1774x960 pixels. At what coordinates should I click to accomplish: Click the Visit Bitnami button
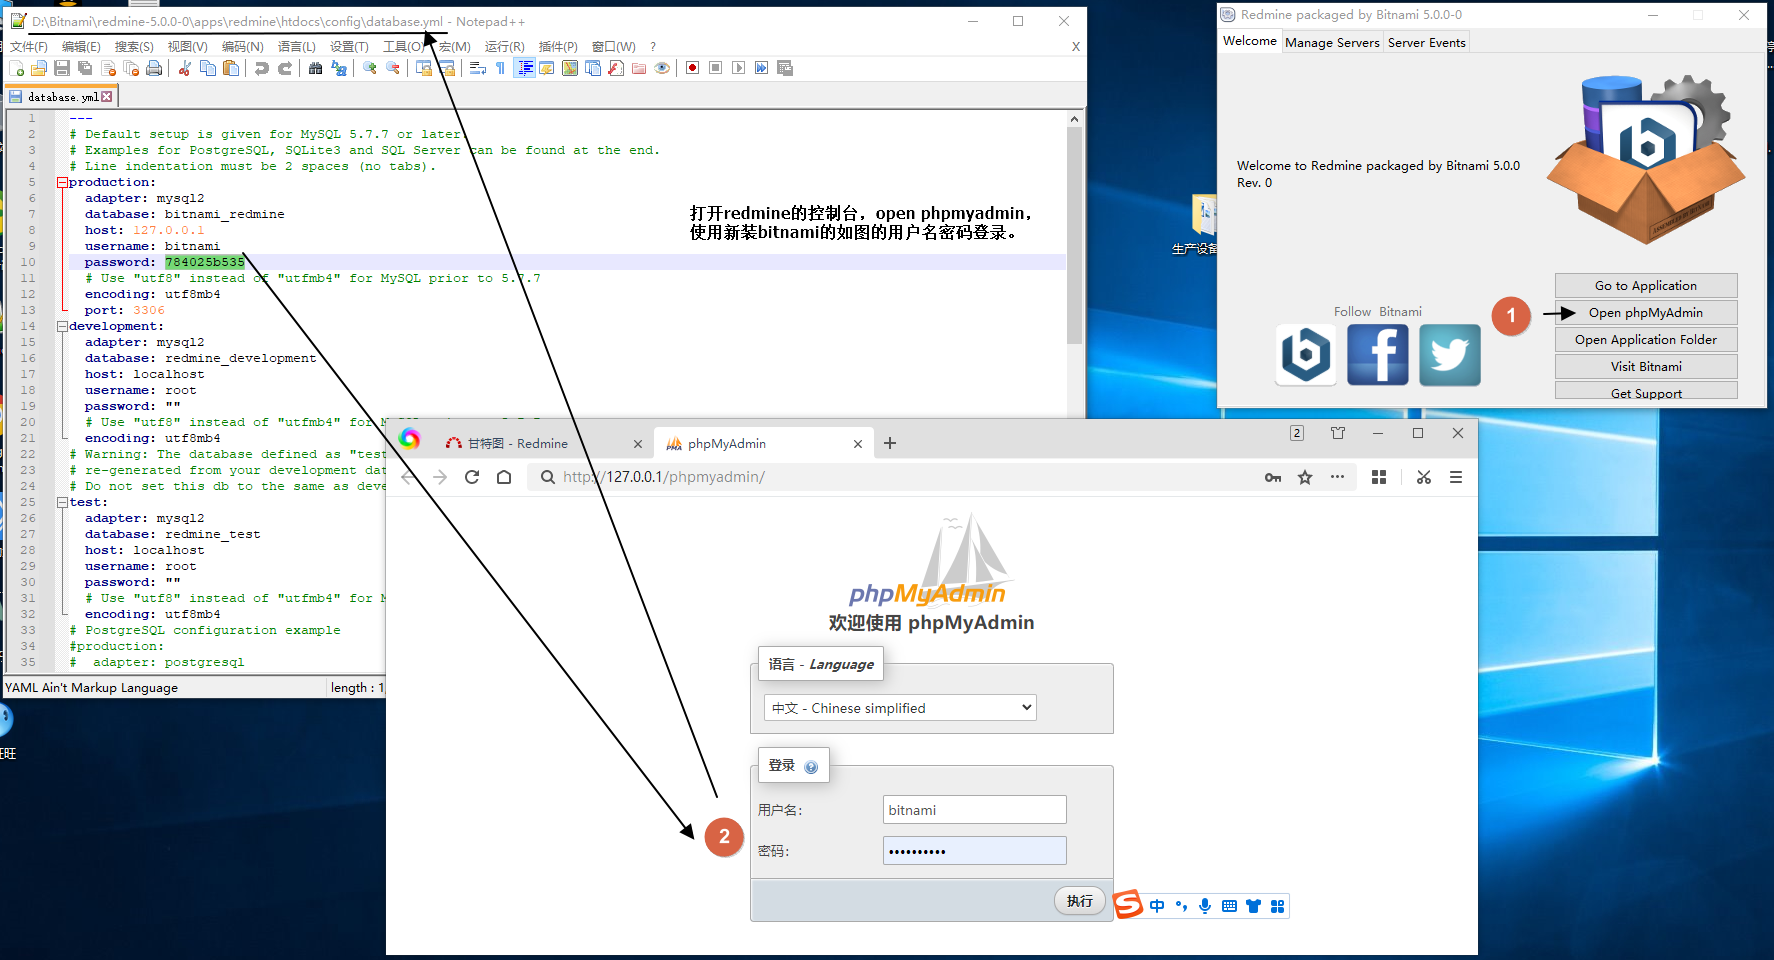(1646, 366)
